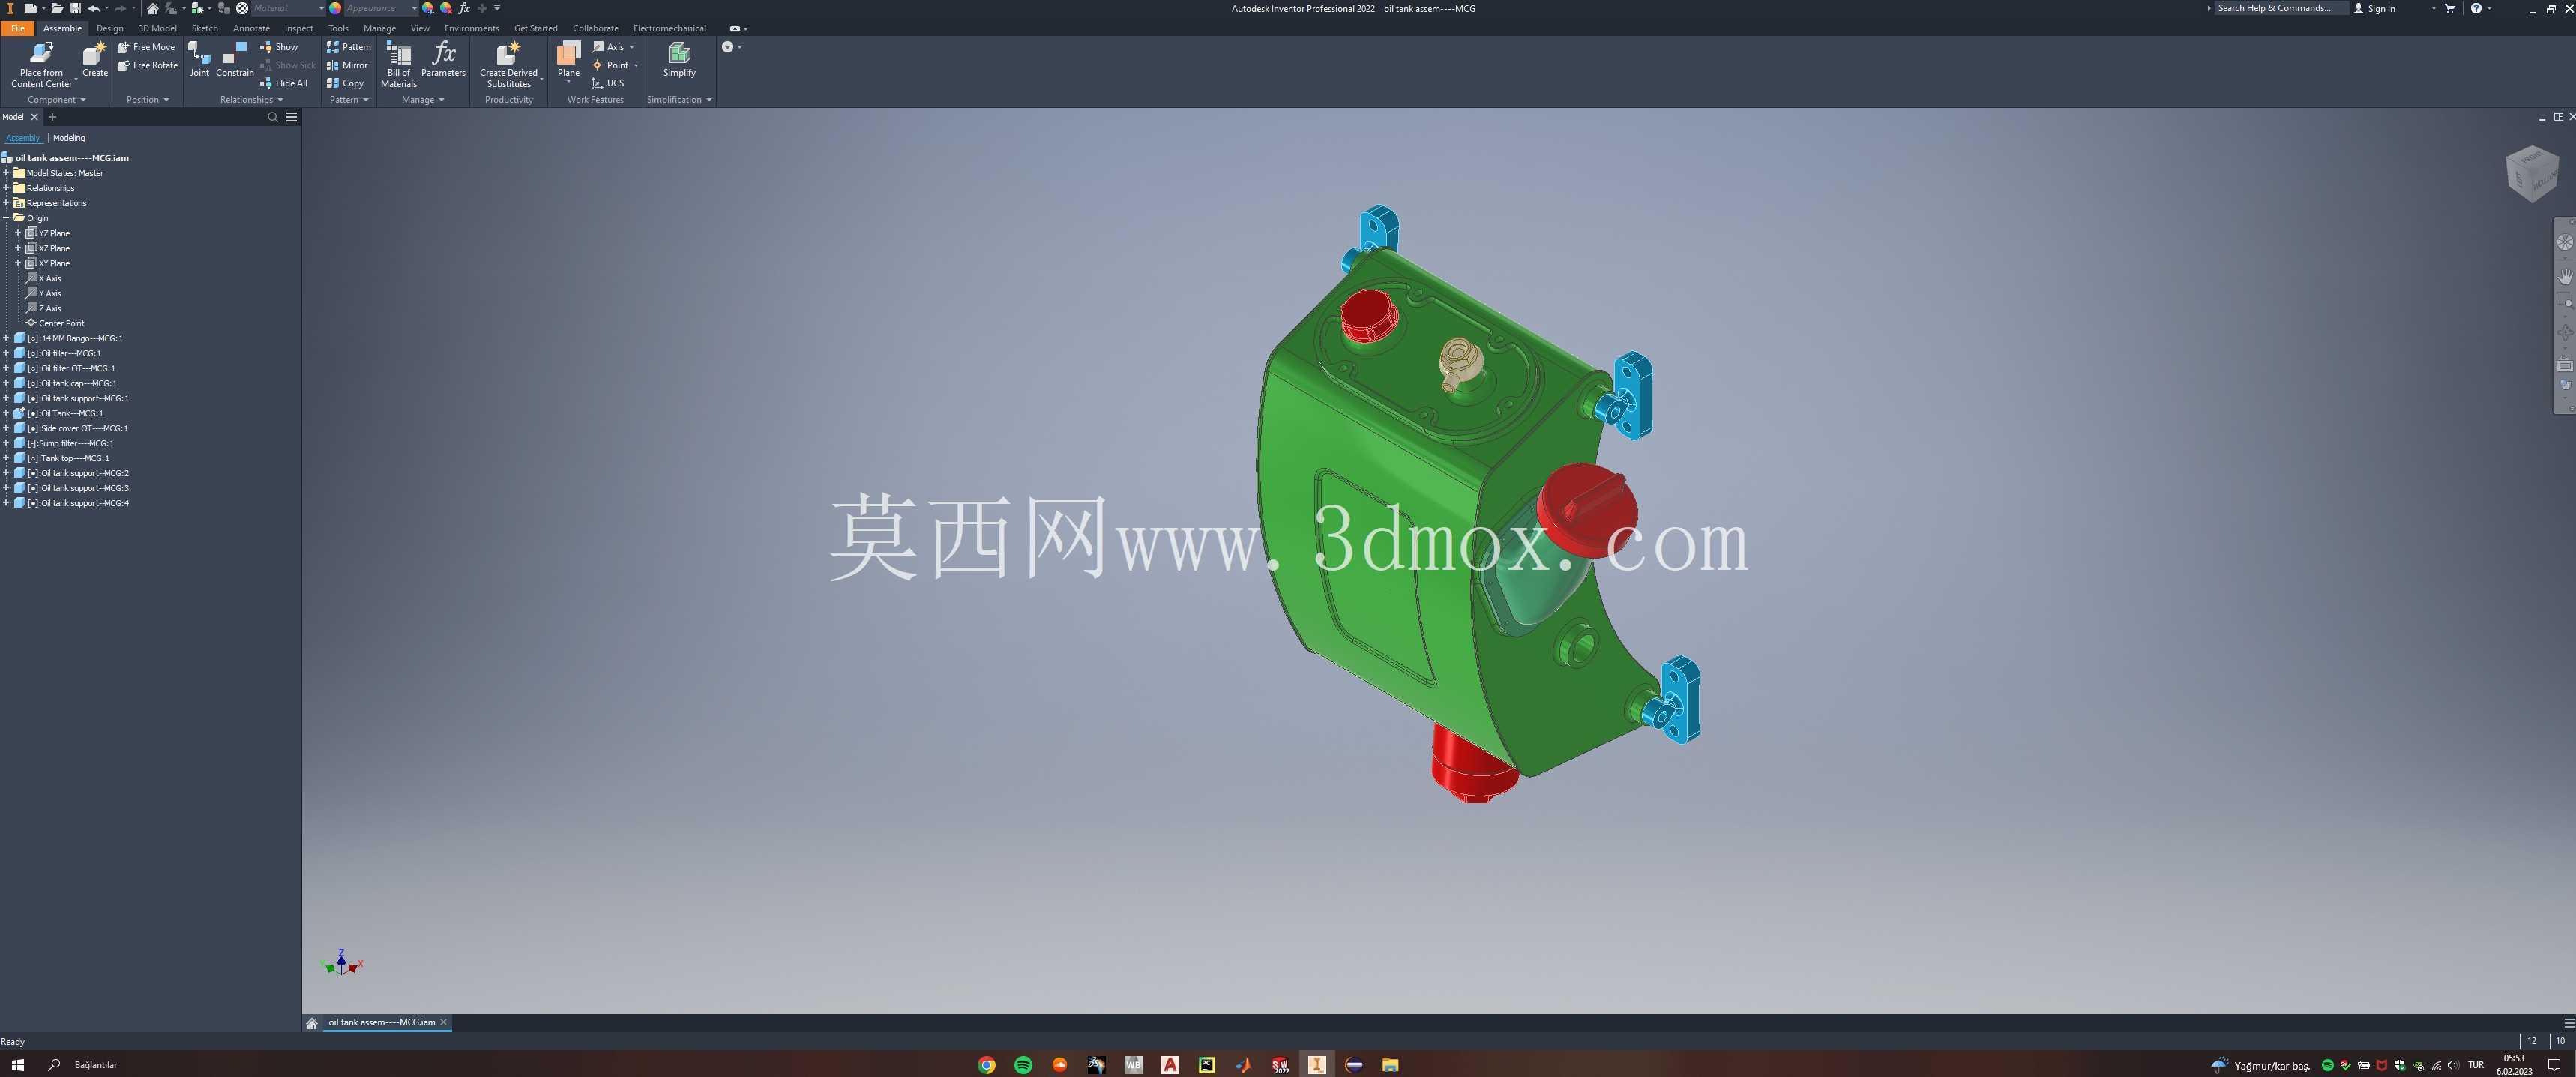2576x1077 pixels.
Task: Activate the Free Move tool
Action: tap(146, 47)
